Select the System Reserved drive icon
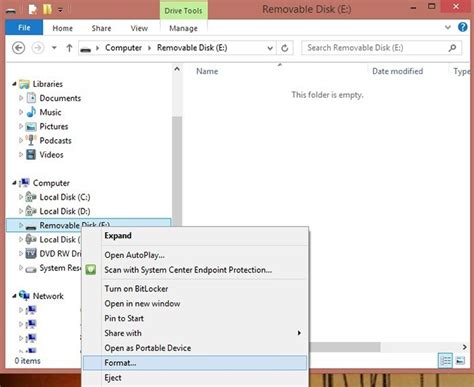Screen dimensions: 474x387 (31, 269)
